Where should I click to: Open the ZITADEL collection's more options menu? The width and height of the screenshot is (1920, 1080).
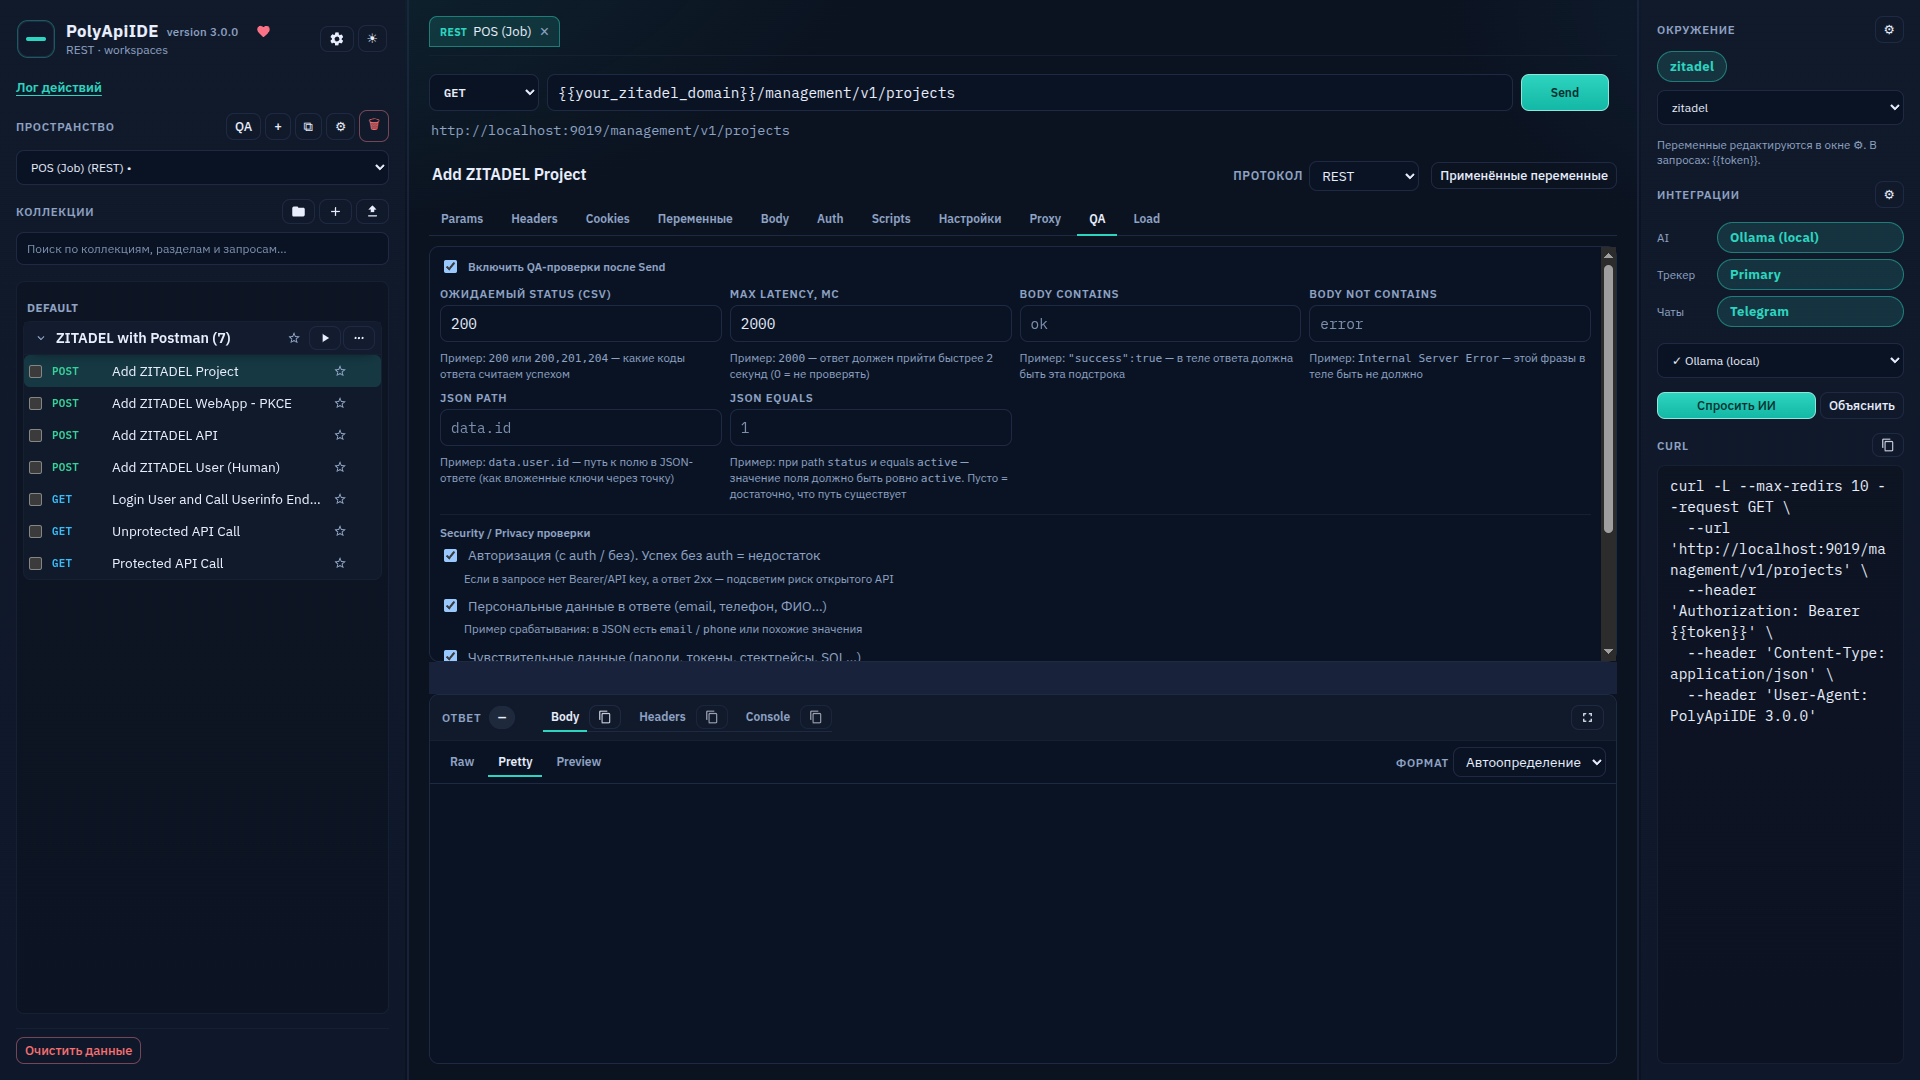[359, 338]
